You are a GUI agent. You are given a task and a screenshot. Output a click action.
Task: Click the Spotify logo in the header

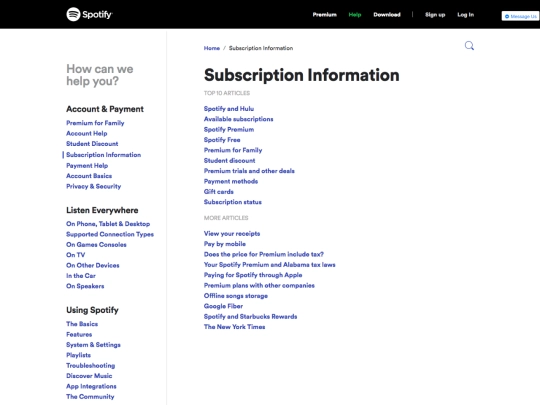click(x=89, y=14)
